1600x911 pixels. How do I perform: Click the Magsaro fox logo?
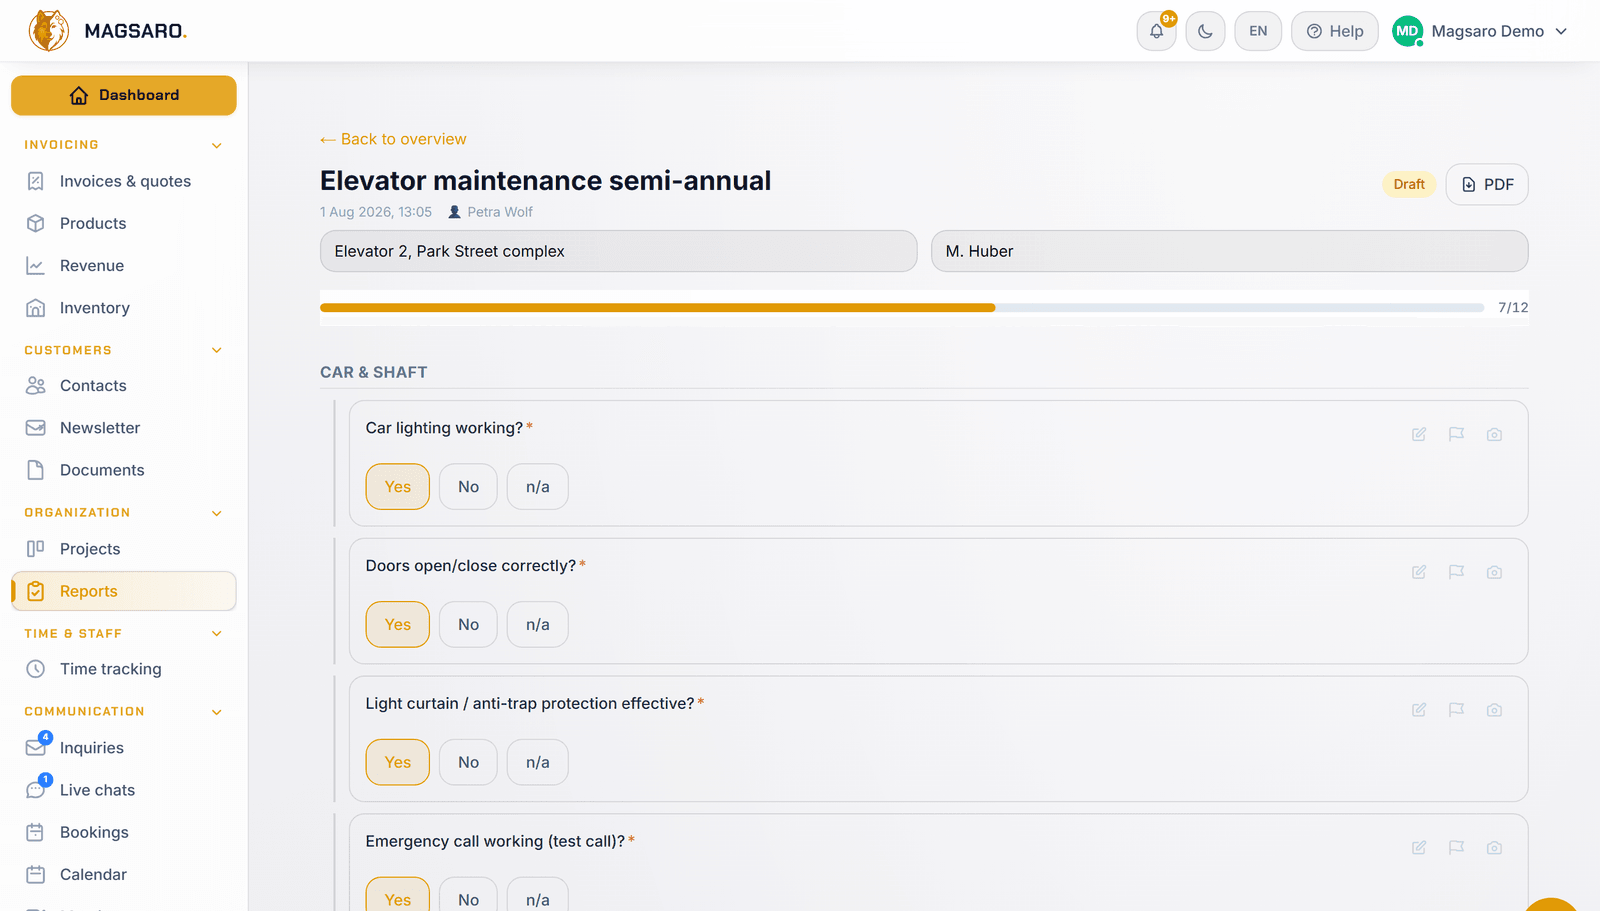(x=49, y=31)
